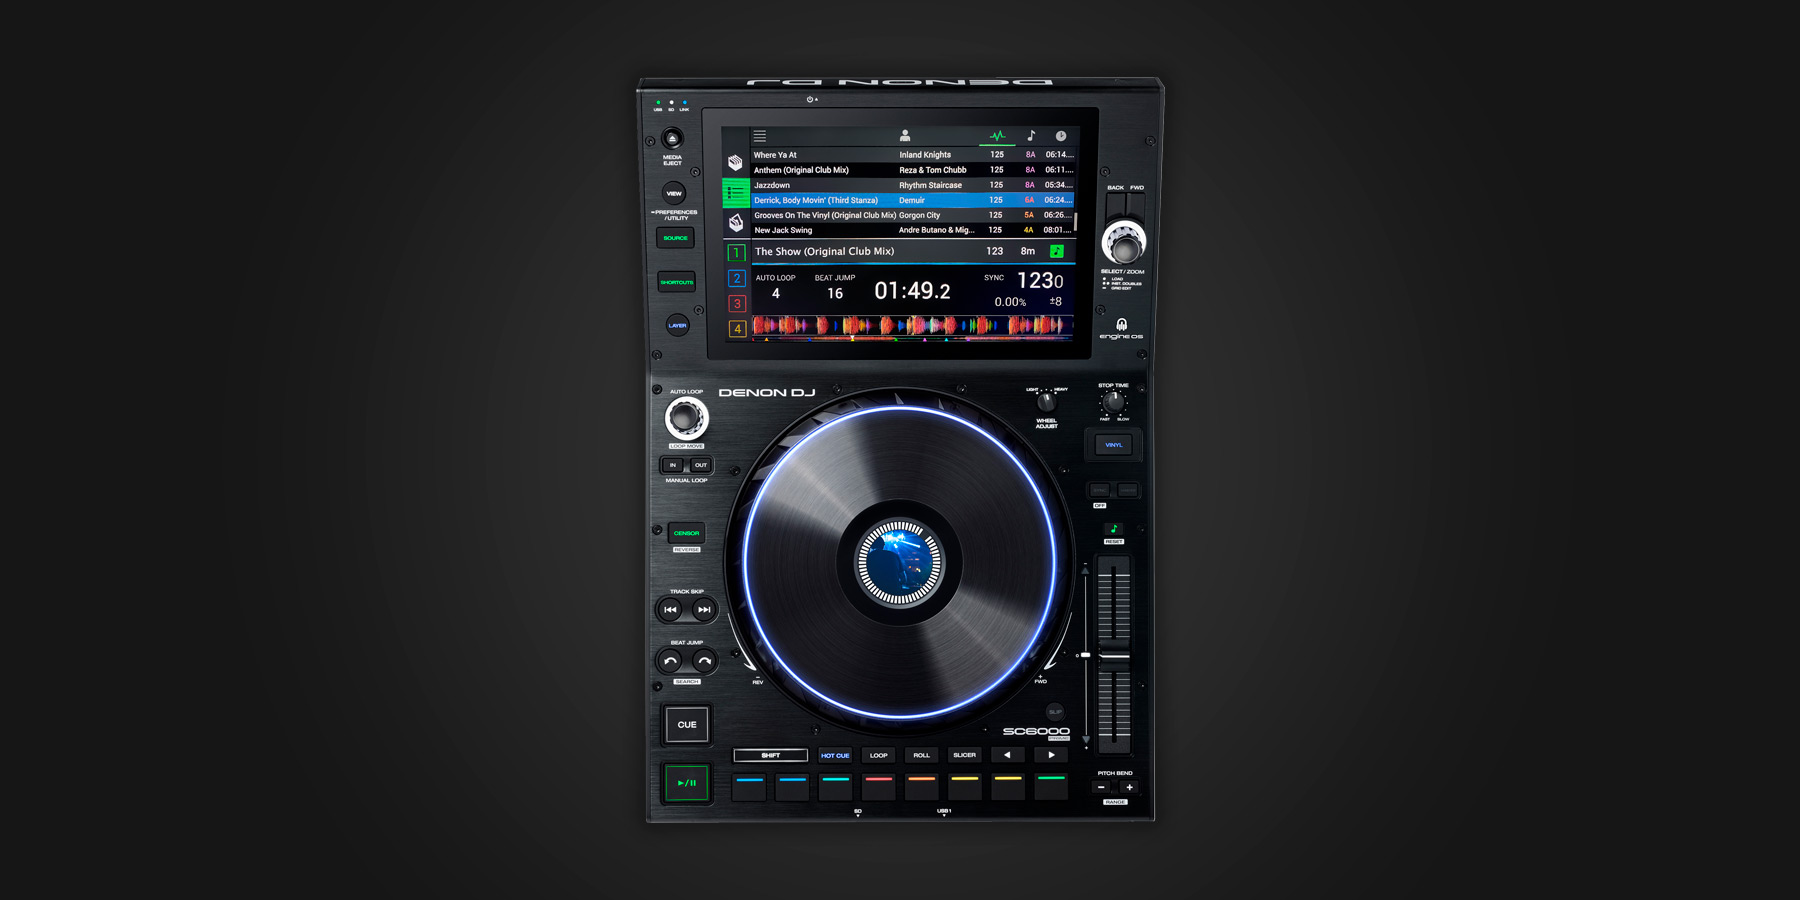
Task: Tap the 01:49.2 time display
Action: point(912,291)
